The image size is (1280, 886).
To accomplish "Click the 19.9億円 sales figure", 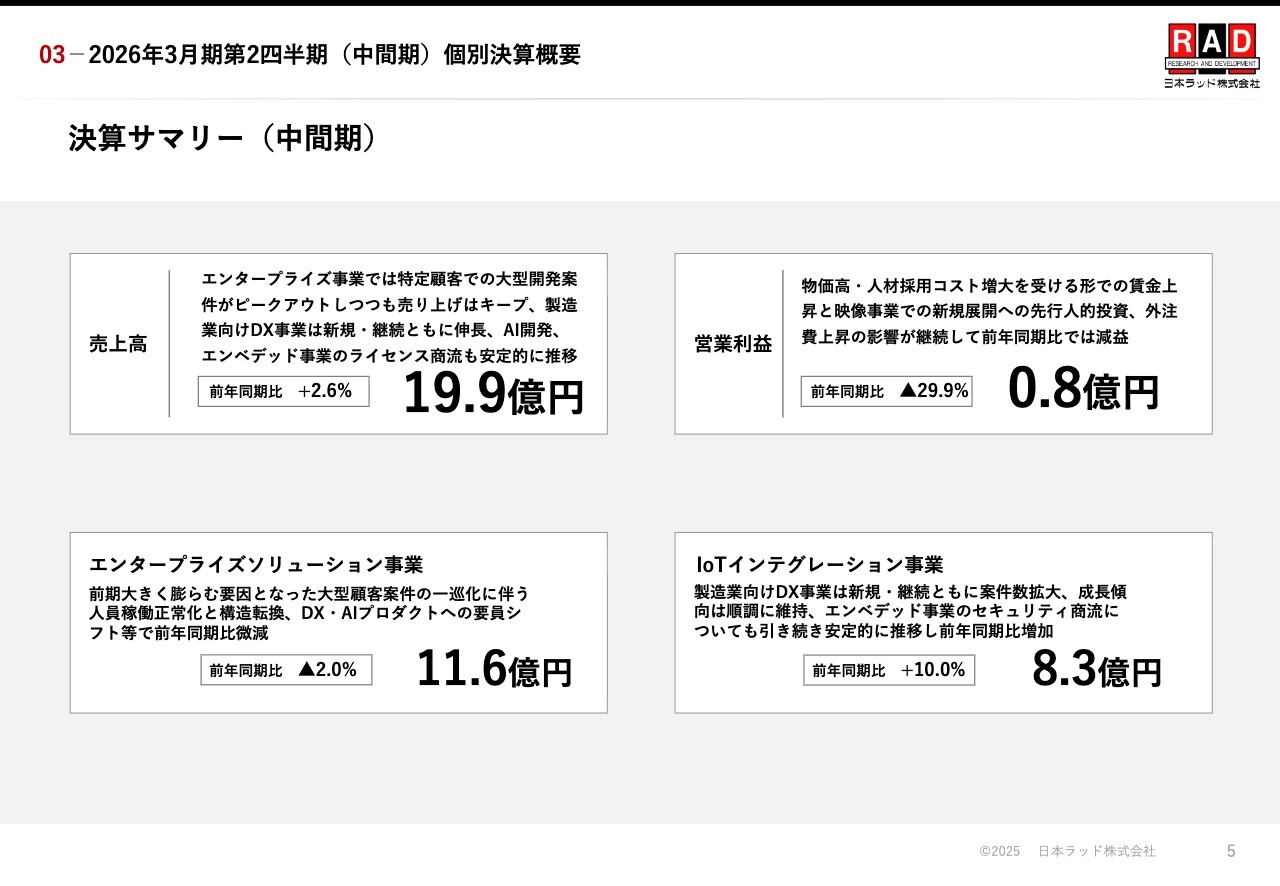I will [492, 393].
